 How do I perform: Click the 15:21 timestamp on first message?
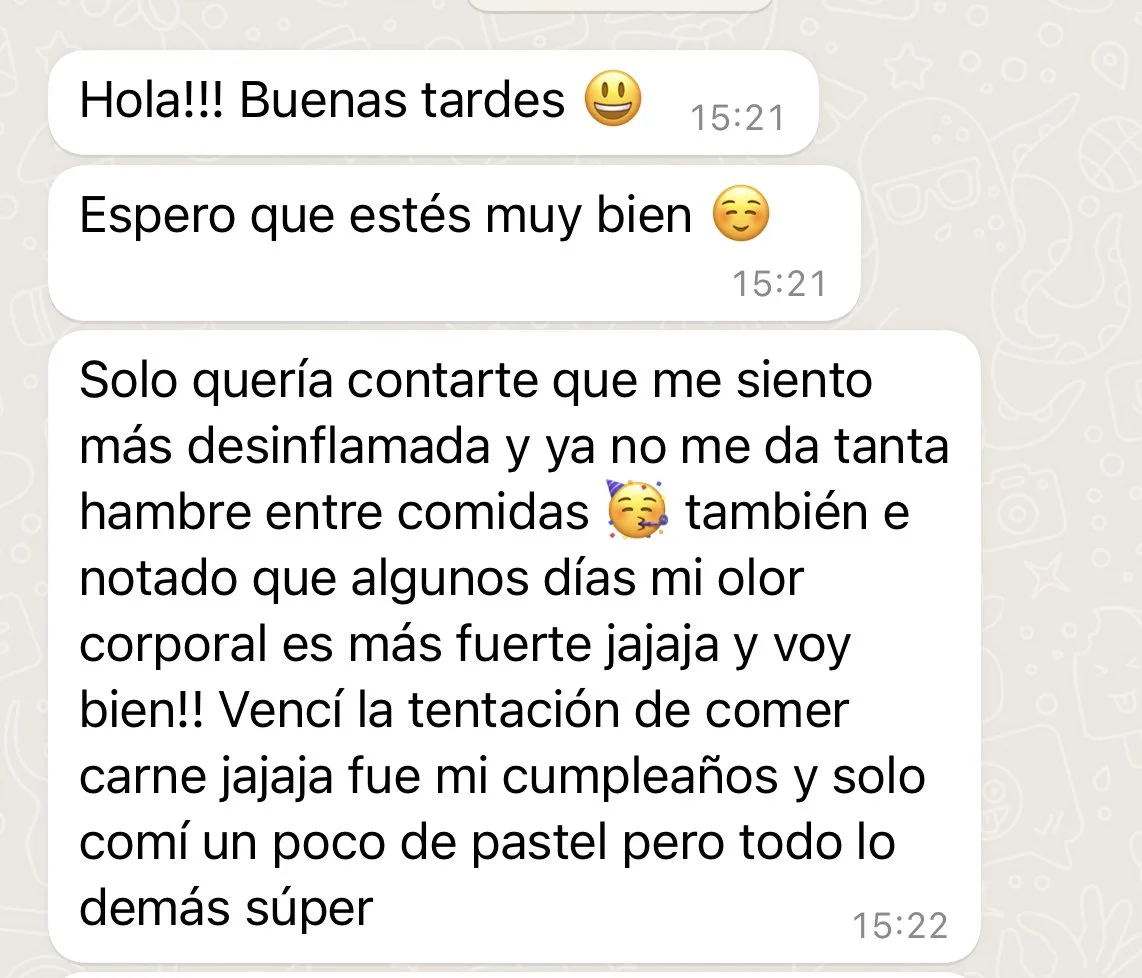[x=738, y=118]
